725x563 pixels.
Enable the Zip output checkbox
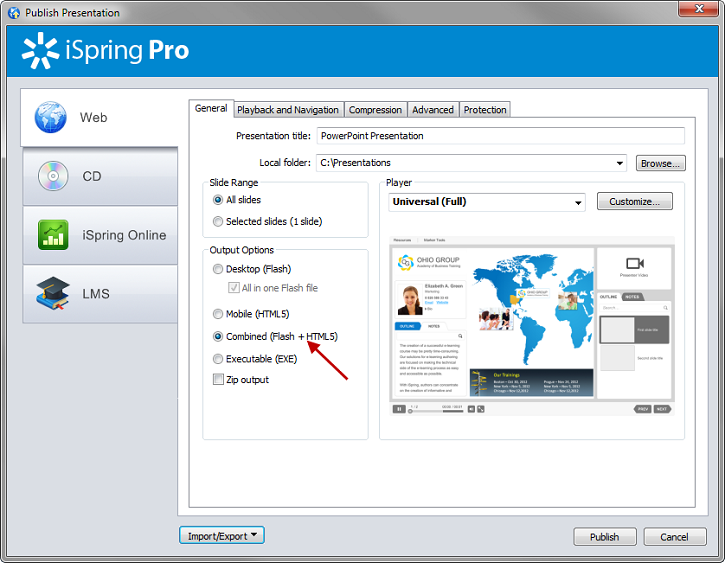pos(218,379)
